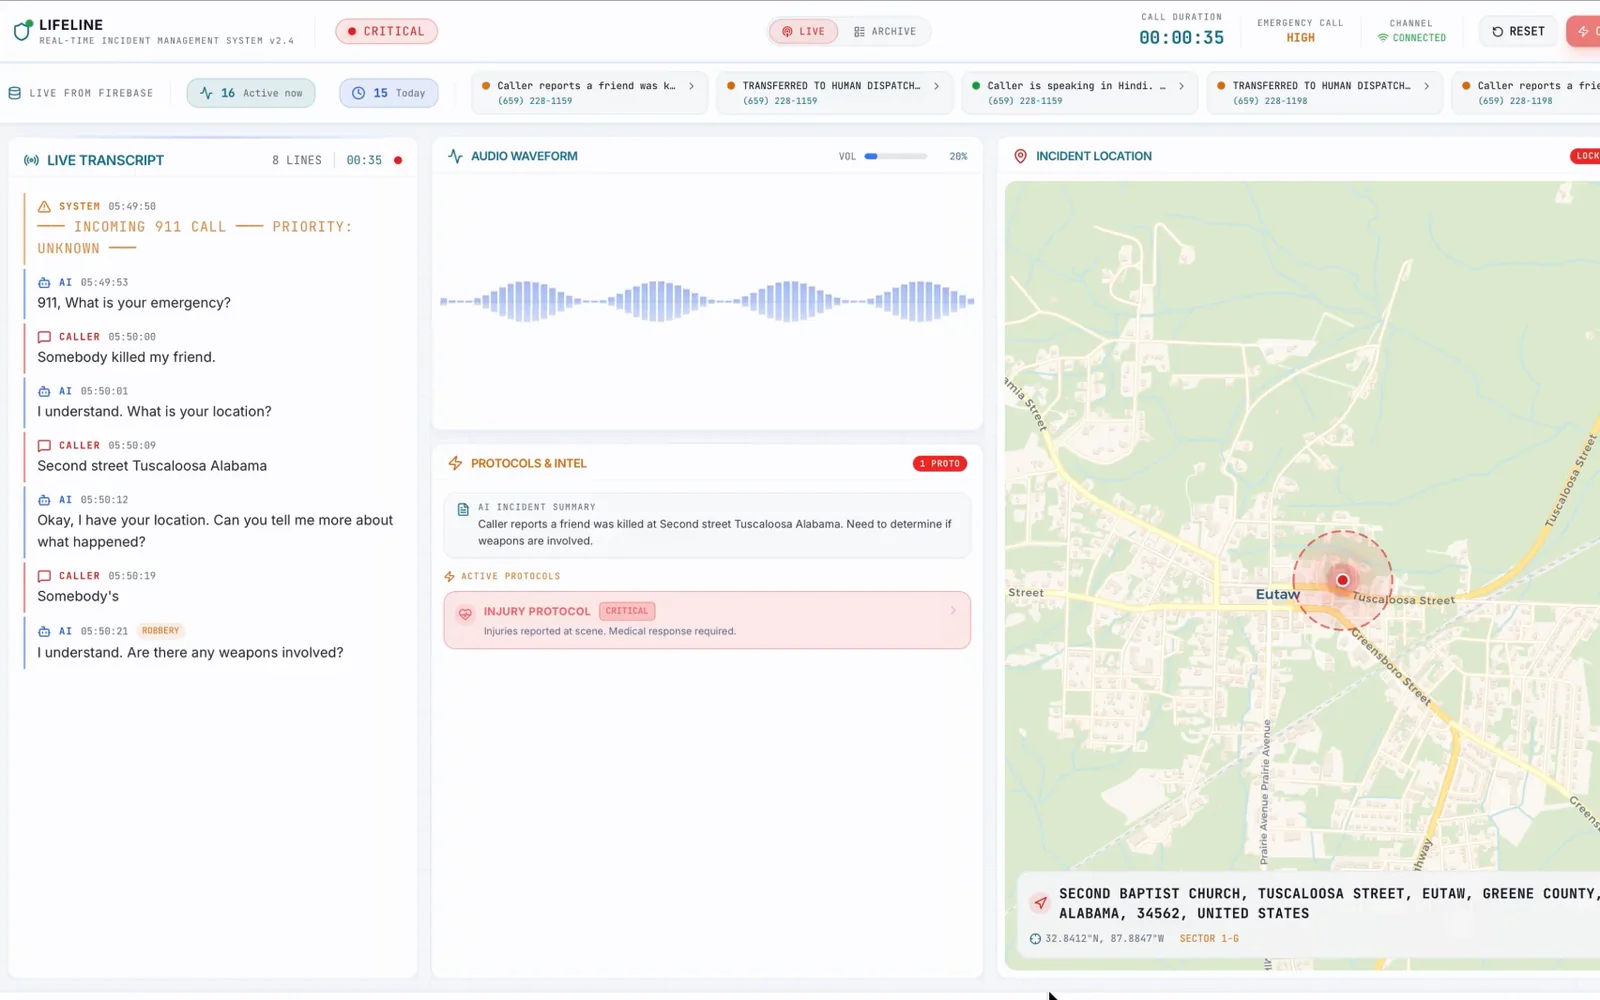Click the Reset button
1600x1000 pixels.
1518,32
